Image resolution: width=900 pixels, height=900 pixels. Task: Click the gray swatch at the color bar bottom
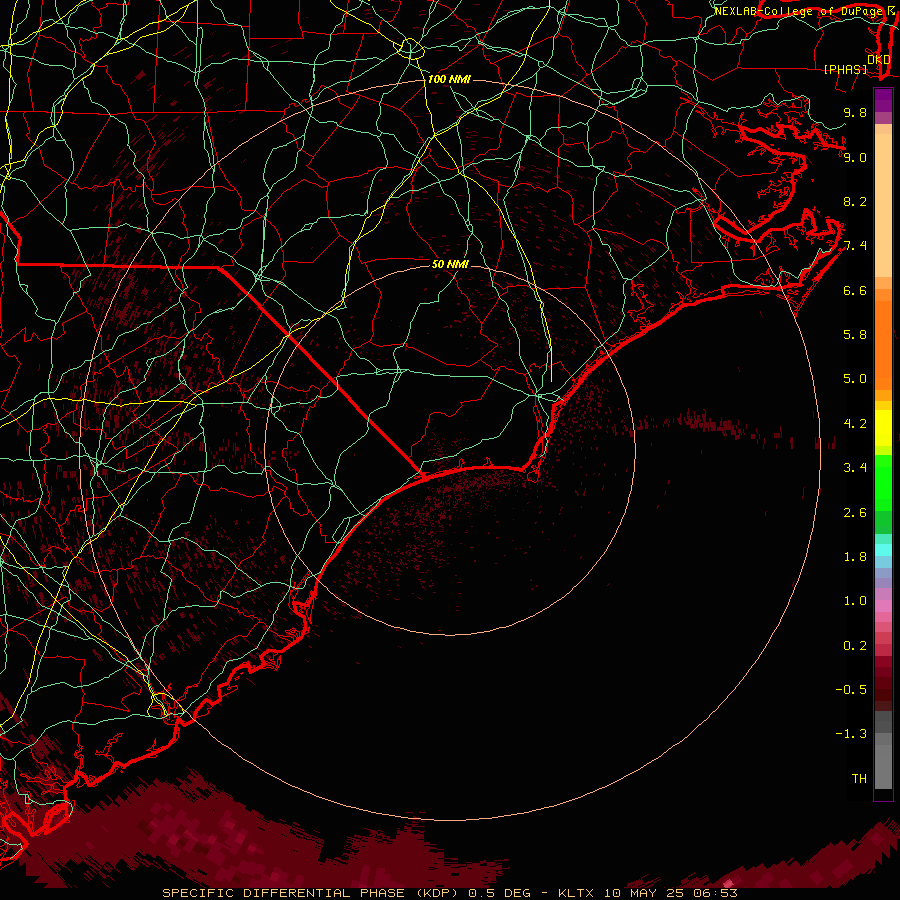(x=883, y=766)
